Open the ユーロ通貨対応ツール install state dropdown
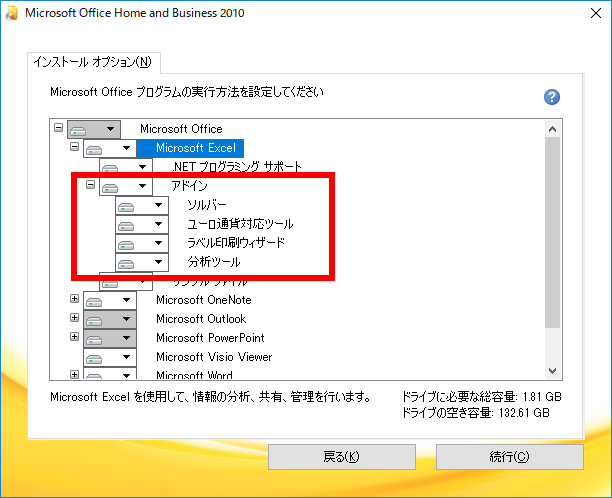The height and width of the screenshot is (498, 612). click(x=142, y=224)
